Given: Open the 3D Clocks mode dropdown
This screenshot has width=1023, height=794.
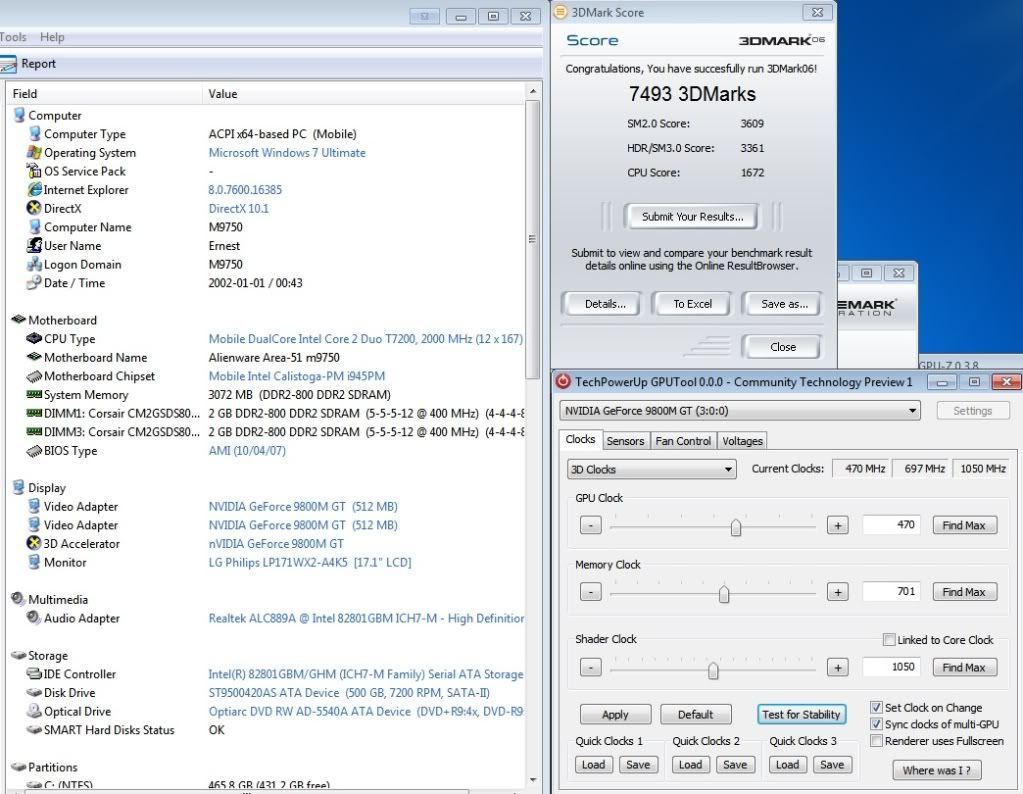Looking at the screenshot, I should (x=652, y=469).
